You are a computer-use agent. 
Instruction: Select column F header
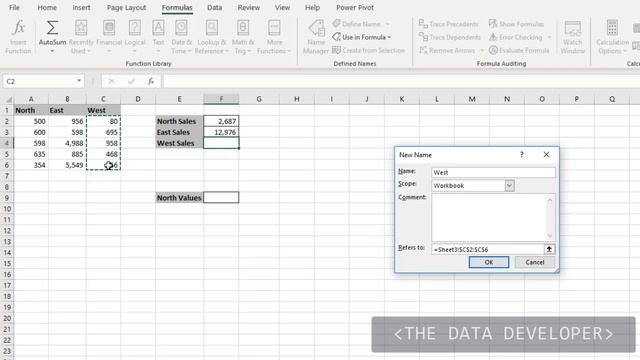[221, 99]
